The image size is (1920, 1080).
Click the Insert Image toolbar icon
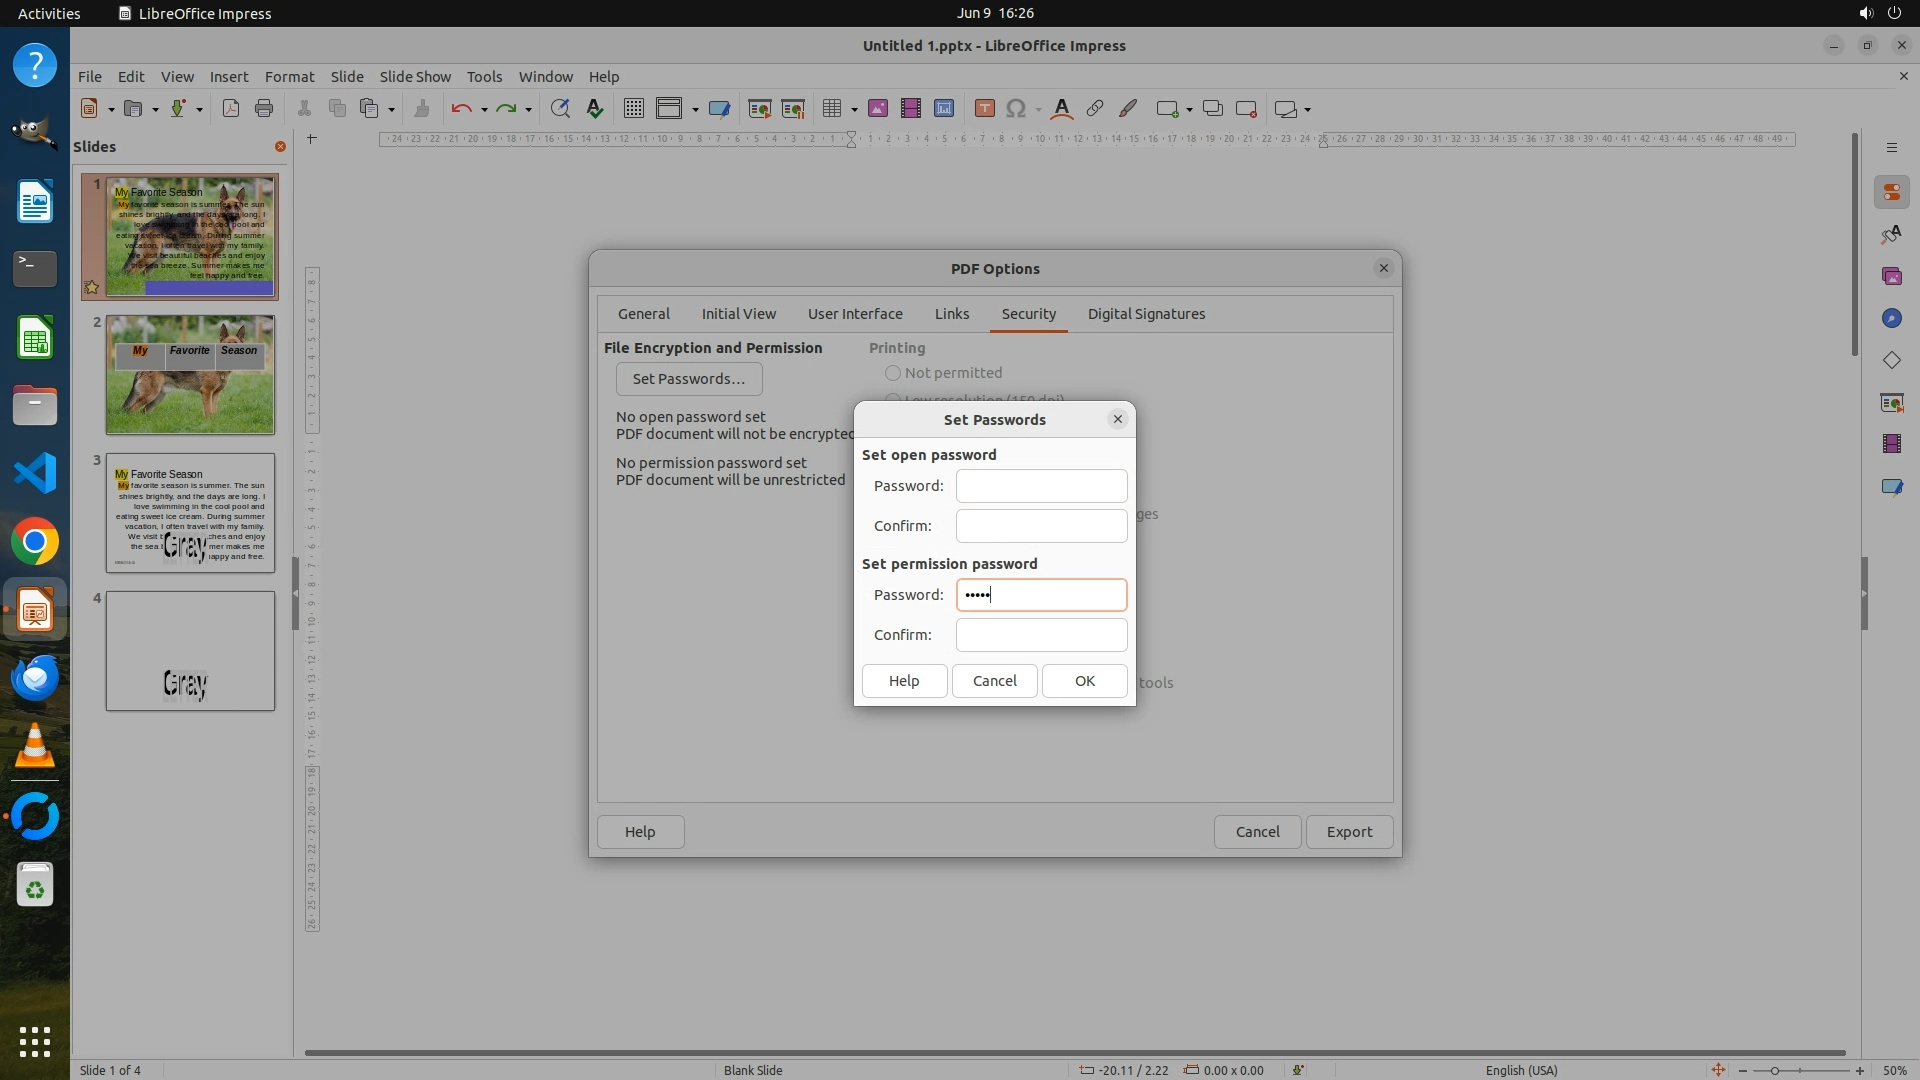point(877,109)
